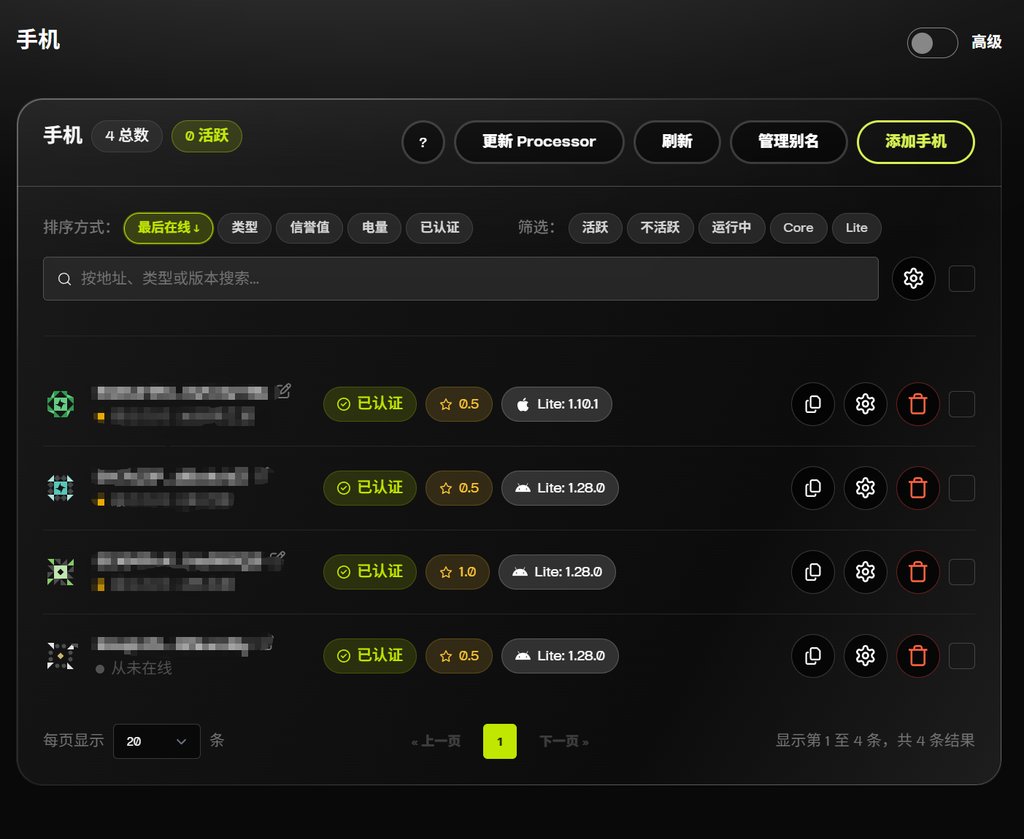Viewport: 1024px width, 839px height.
Task: Open settings gear for 从未在线 phone
Action: 865,656
